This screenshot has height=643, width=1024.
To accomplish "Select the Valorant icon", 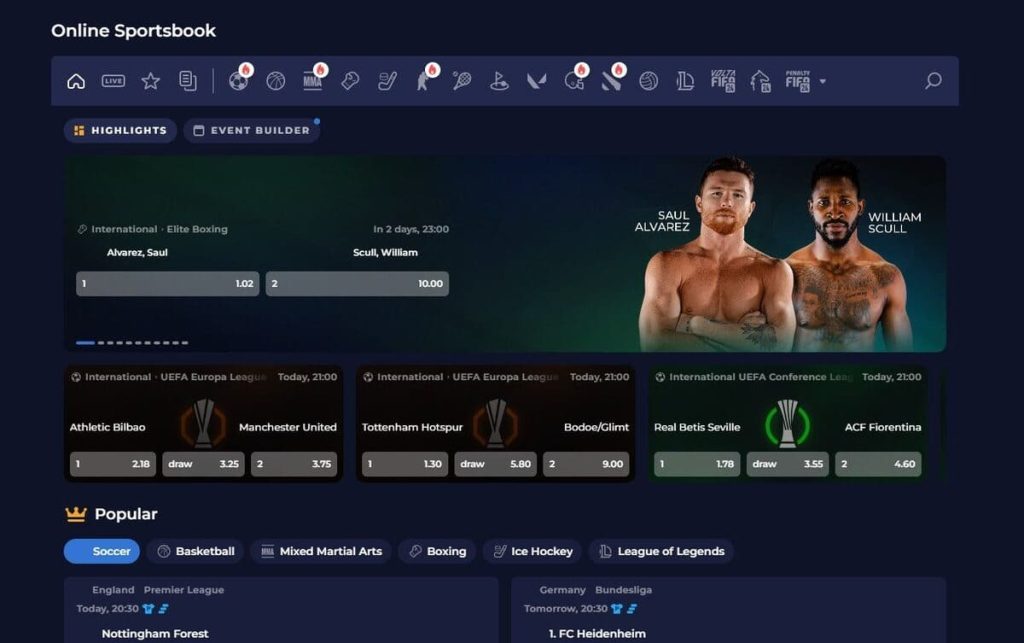I will click(x=537, y=81).
